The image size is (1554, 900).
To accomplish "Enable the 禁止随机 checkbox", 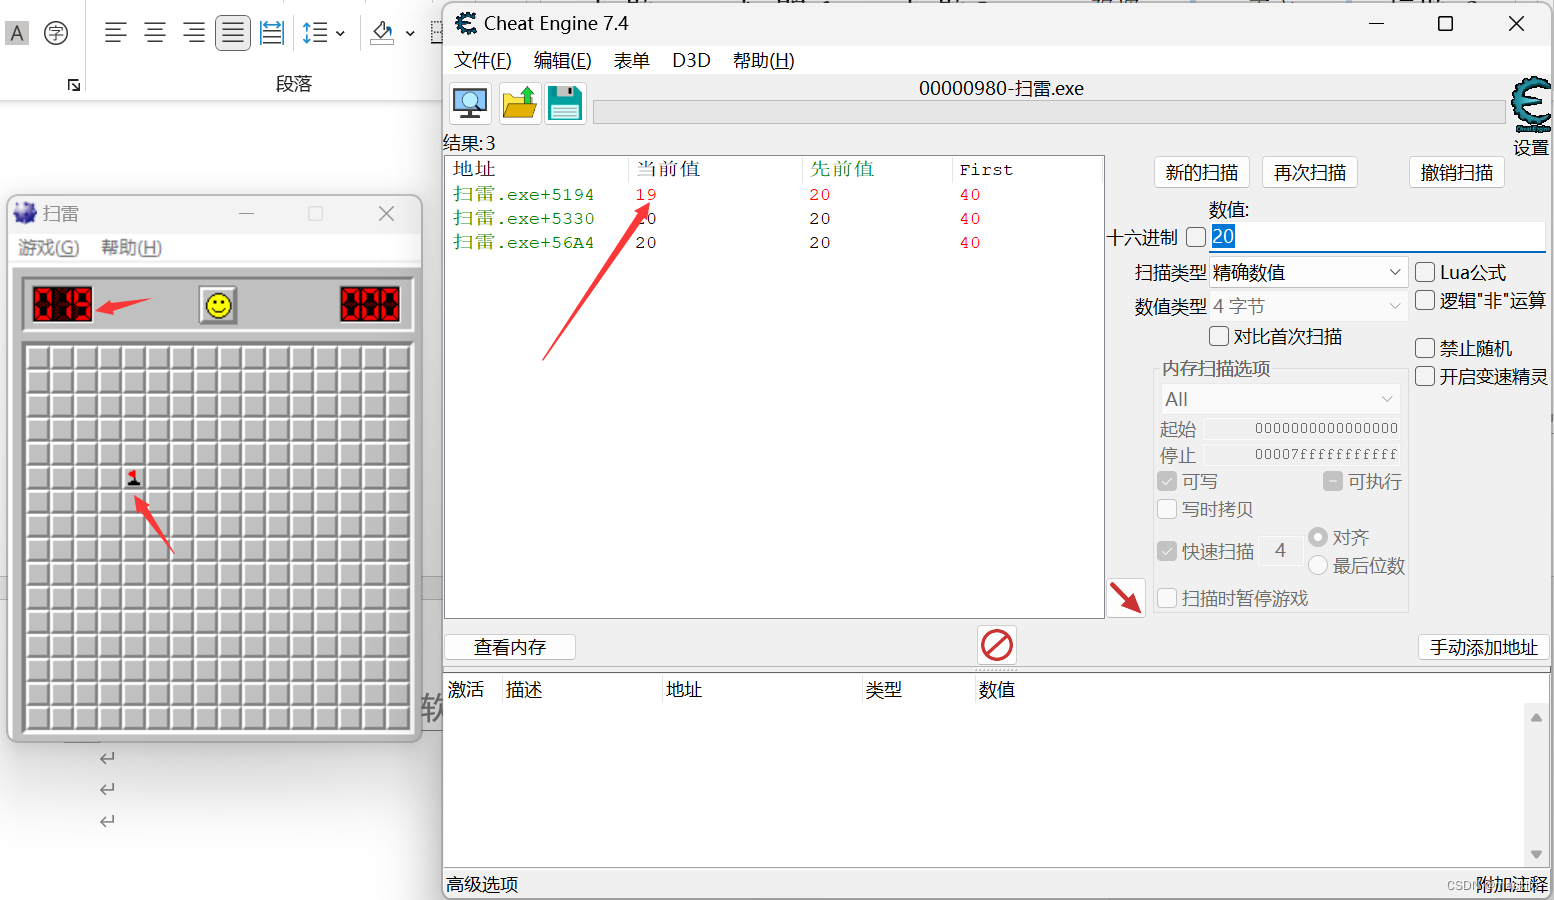I will pyautogui.click(x=1425, y=348).
